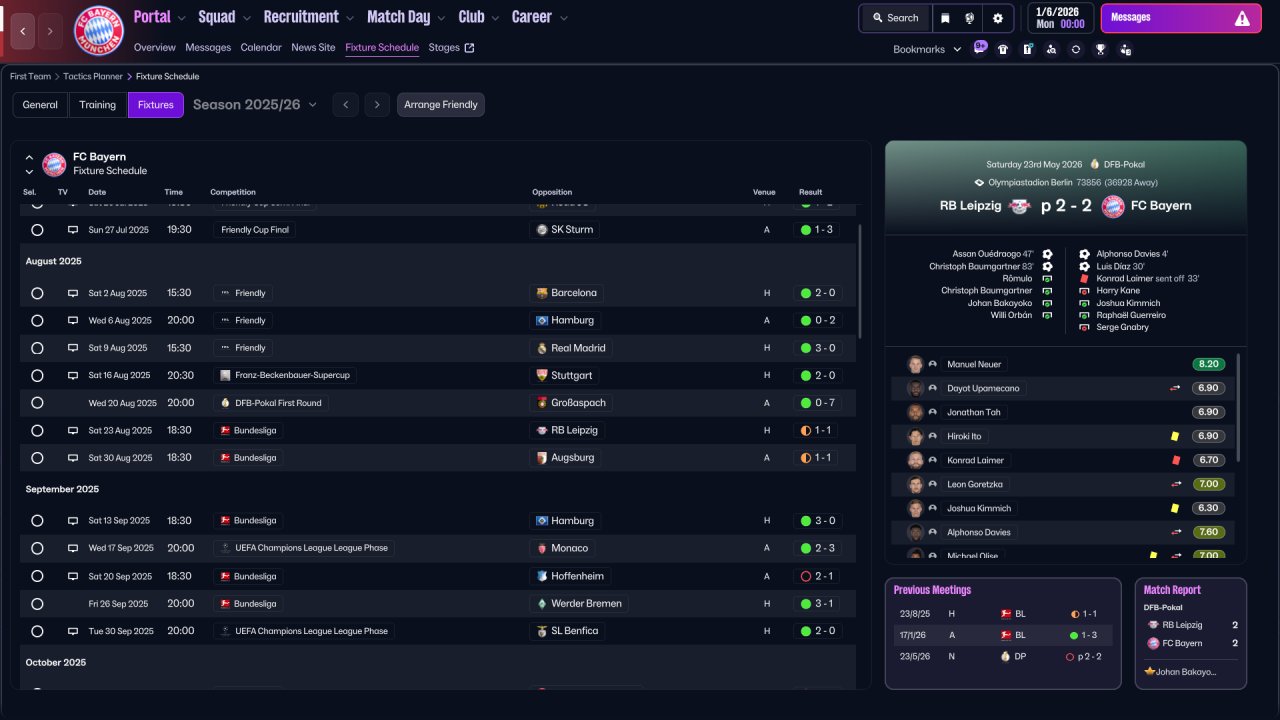Click the FC Bayern logo in match header
The height and width of the screenshot is (720, 1280).
click(x=1113, y=206)
